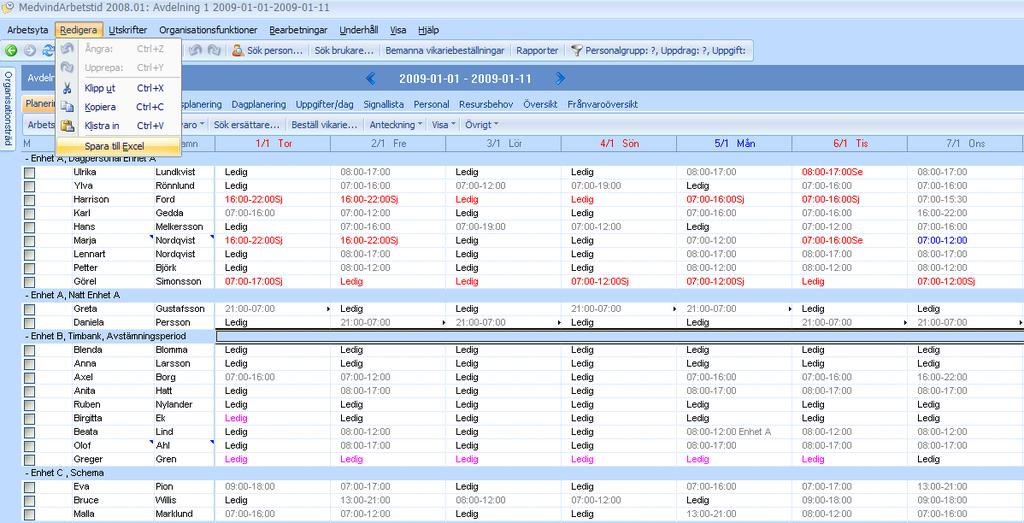This screenshot has width=1024, height=523.
Task: Switch to the Dagplanering tab
Action: click(x=259, y=104)
